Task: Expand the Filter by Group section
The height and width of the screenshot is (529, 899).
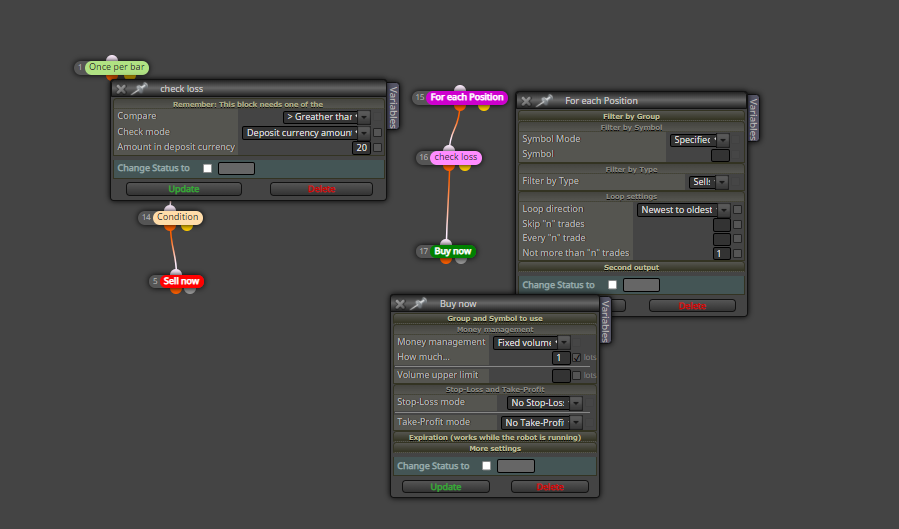Action: (631, 116)
